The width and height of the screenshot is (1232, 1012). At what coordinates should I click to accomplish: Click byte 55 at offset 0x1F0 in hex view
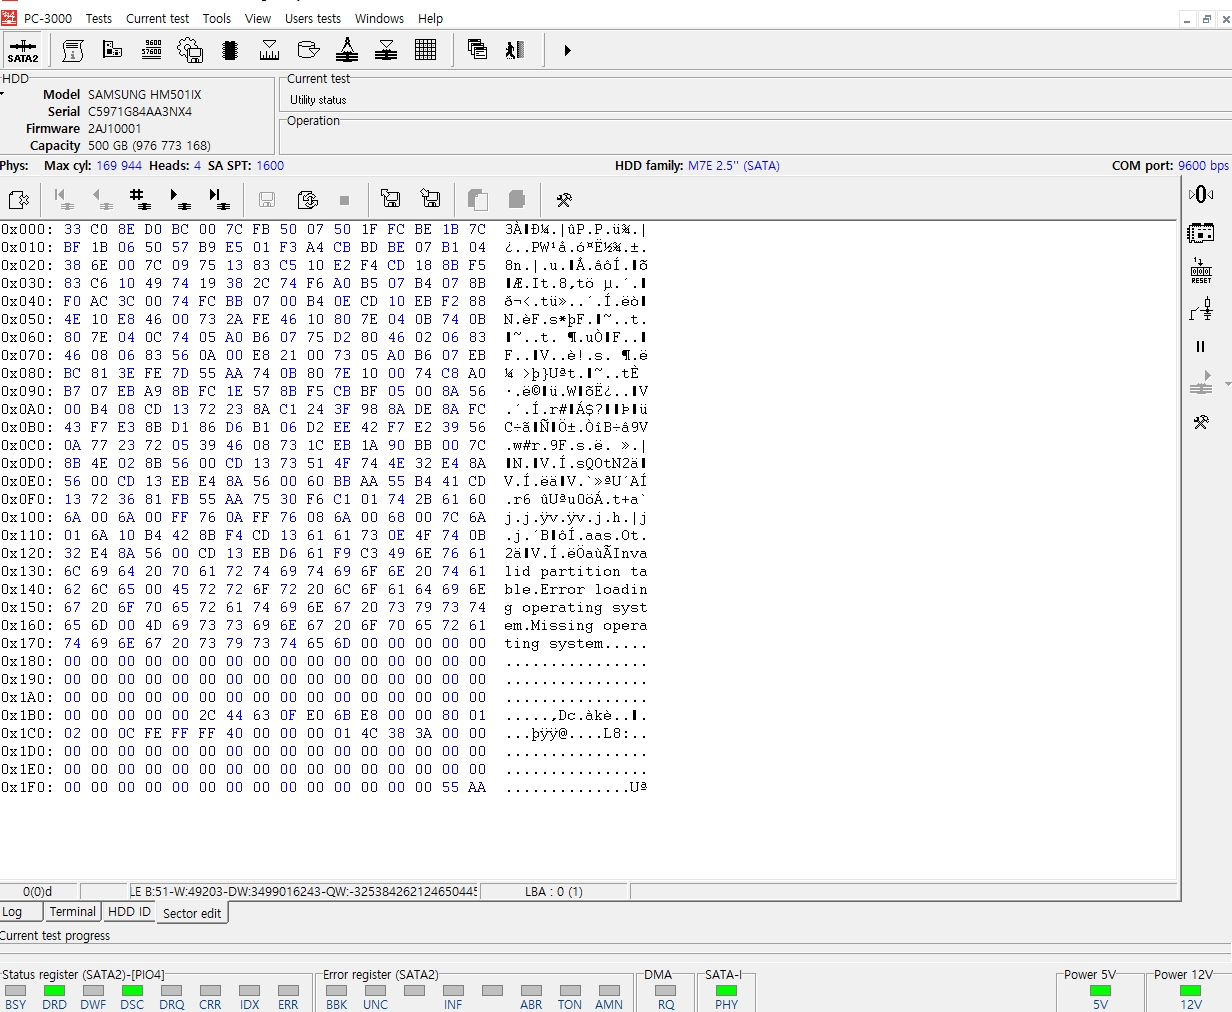pos(451,787)
